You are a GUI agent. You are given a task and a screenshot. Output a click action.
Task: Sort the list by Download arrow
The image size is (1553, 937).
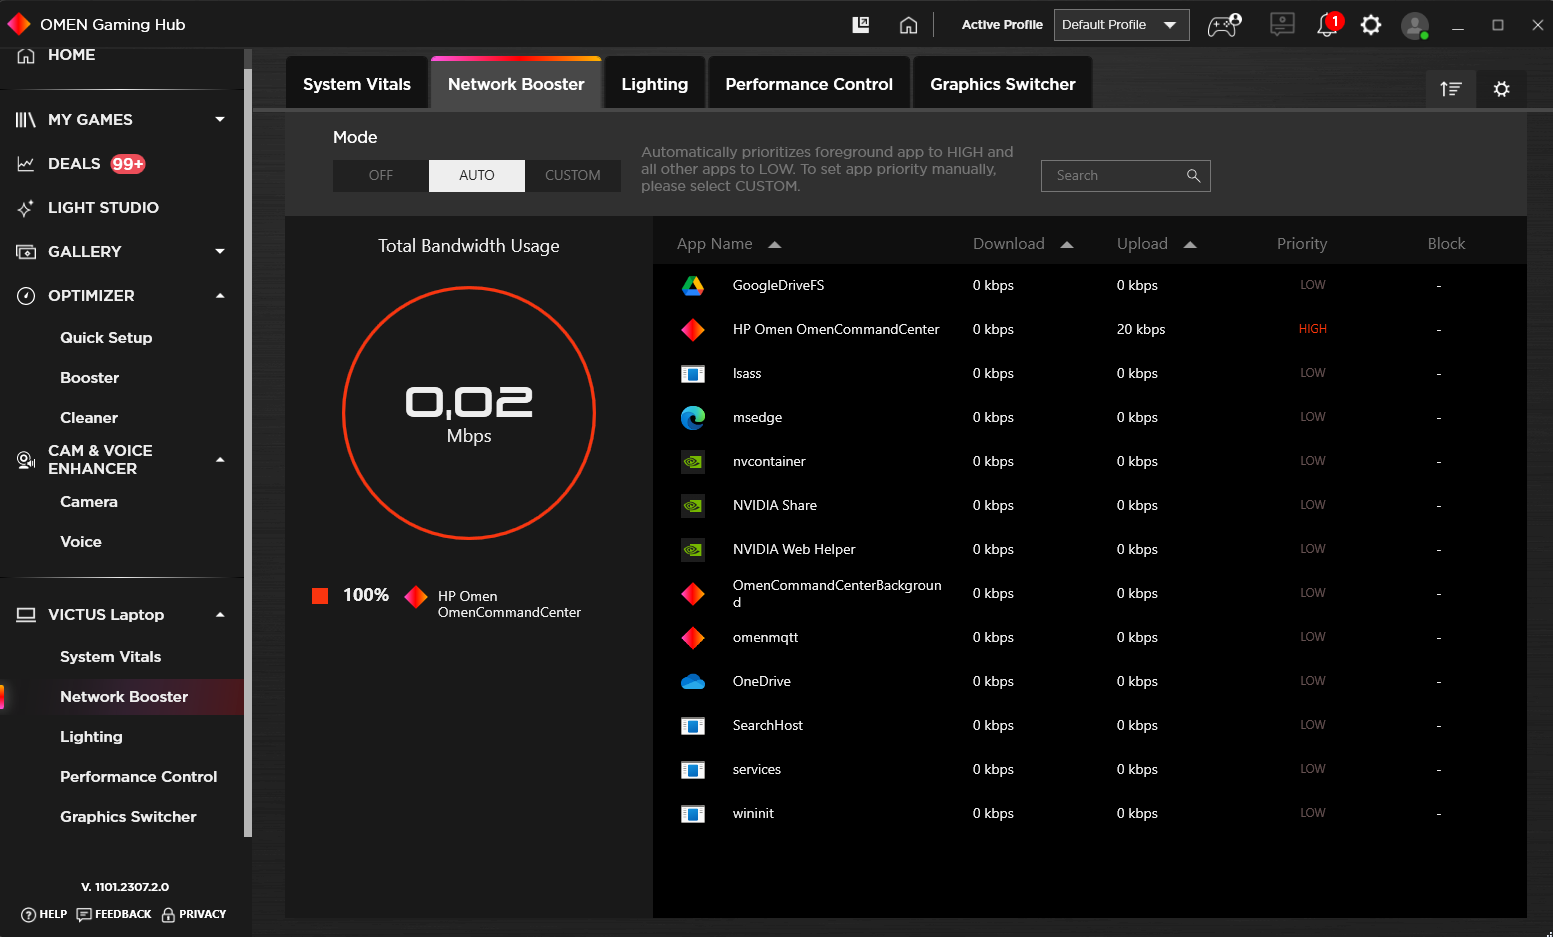(x=1067, y=245)
